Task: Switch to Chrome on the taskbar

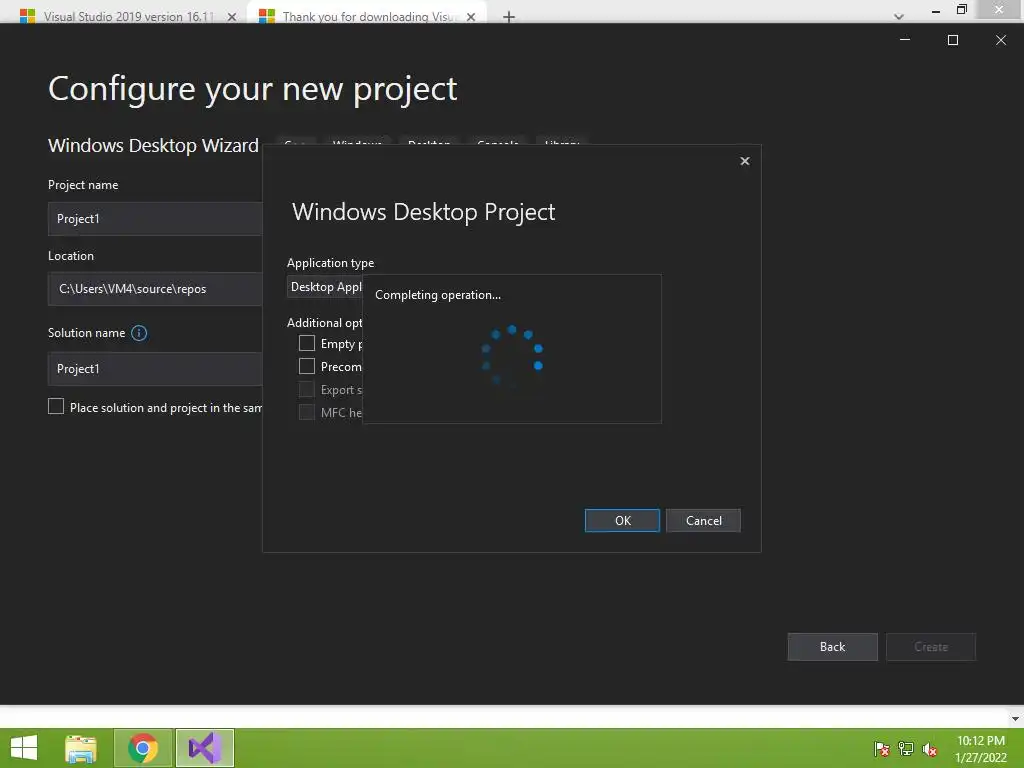Action: (143, 748)
